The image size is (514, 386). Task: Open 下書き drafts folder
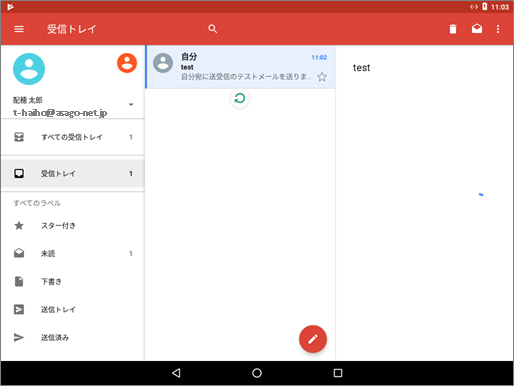[73, 282]
